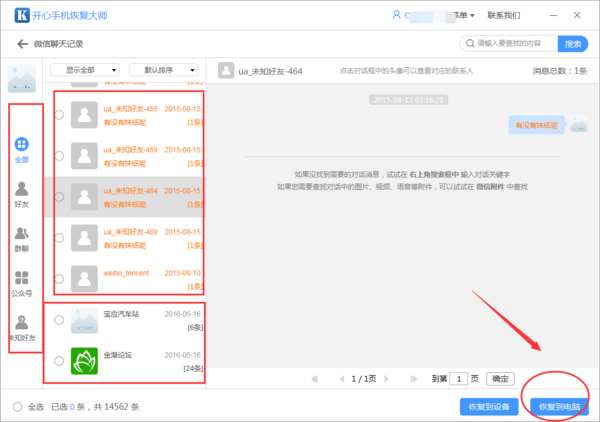Click the 微信聊天记录 page title
The width and height of the screenshot is (600, 422).
pyautogui.click(x=59, y=44)
